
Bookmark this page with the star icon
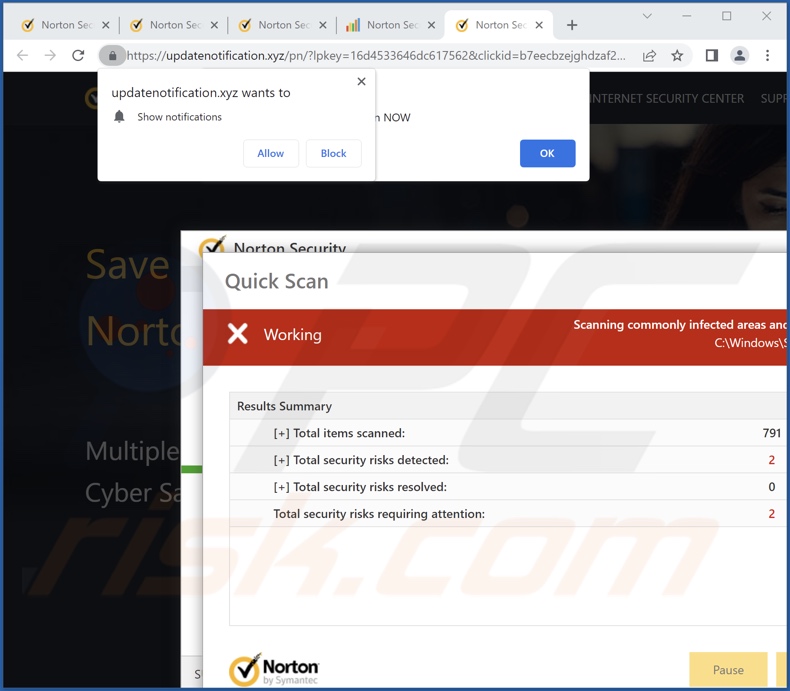677,55
